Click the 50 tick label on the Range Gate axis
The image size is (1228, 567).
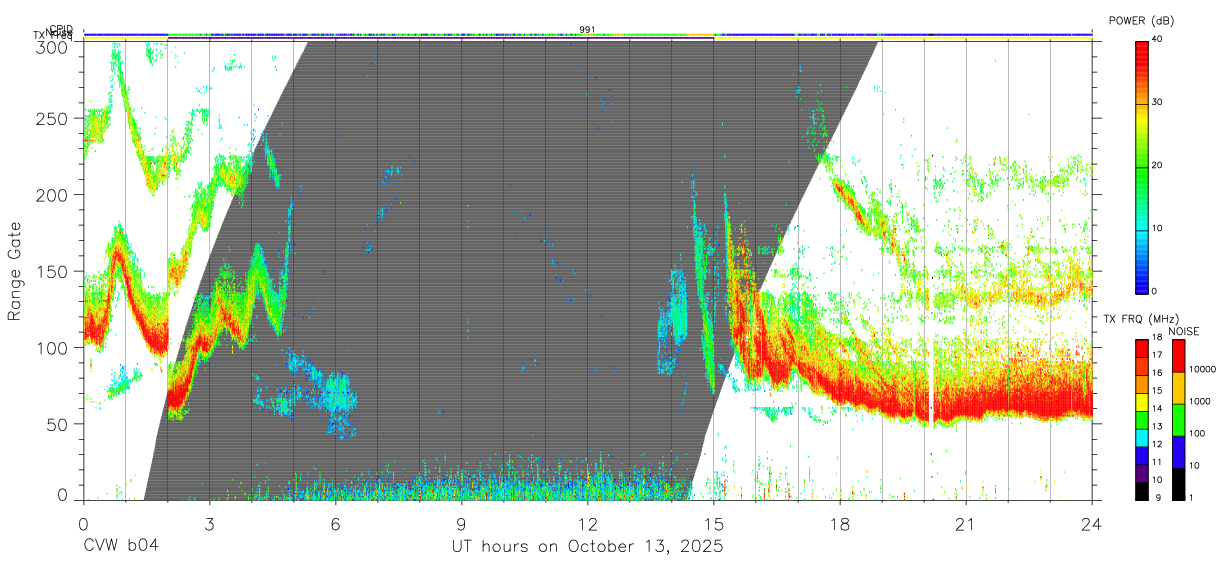tap(57, 424)
